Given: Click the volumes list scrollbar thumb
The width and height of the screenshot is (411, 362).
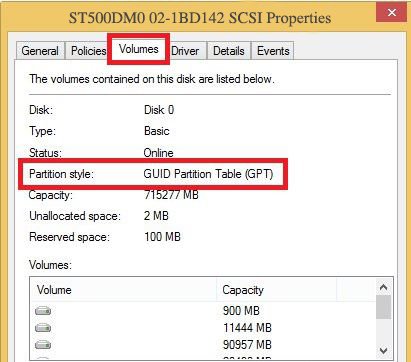Looking at the screenshot, I should pyautogui.click(x=383, y=307).
